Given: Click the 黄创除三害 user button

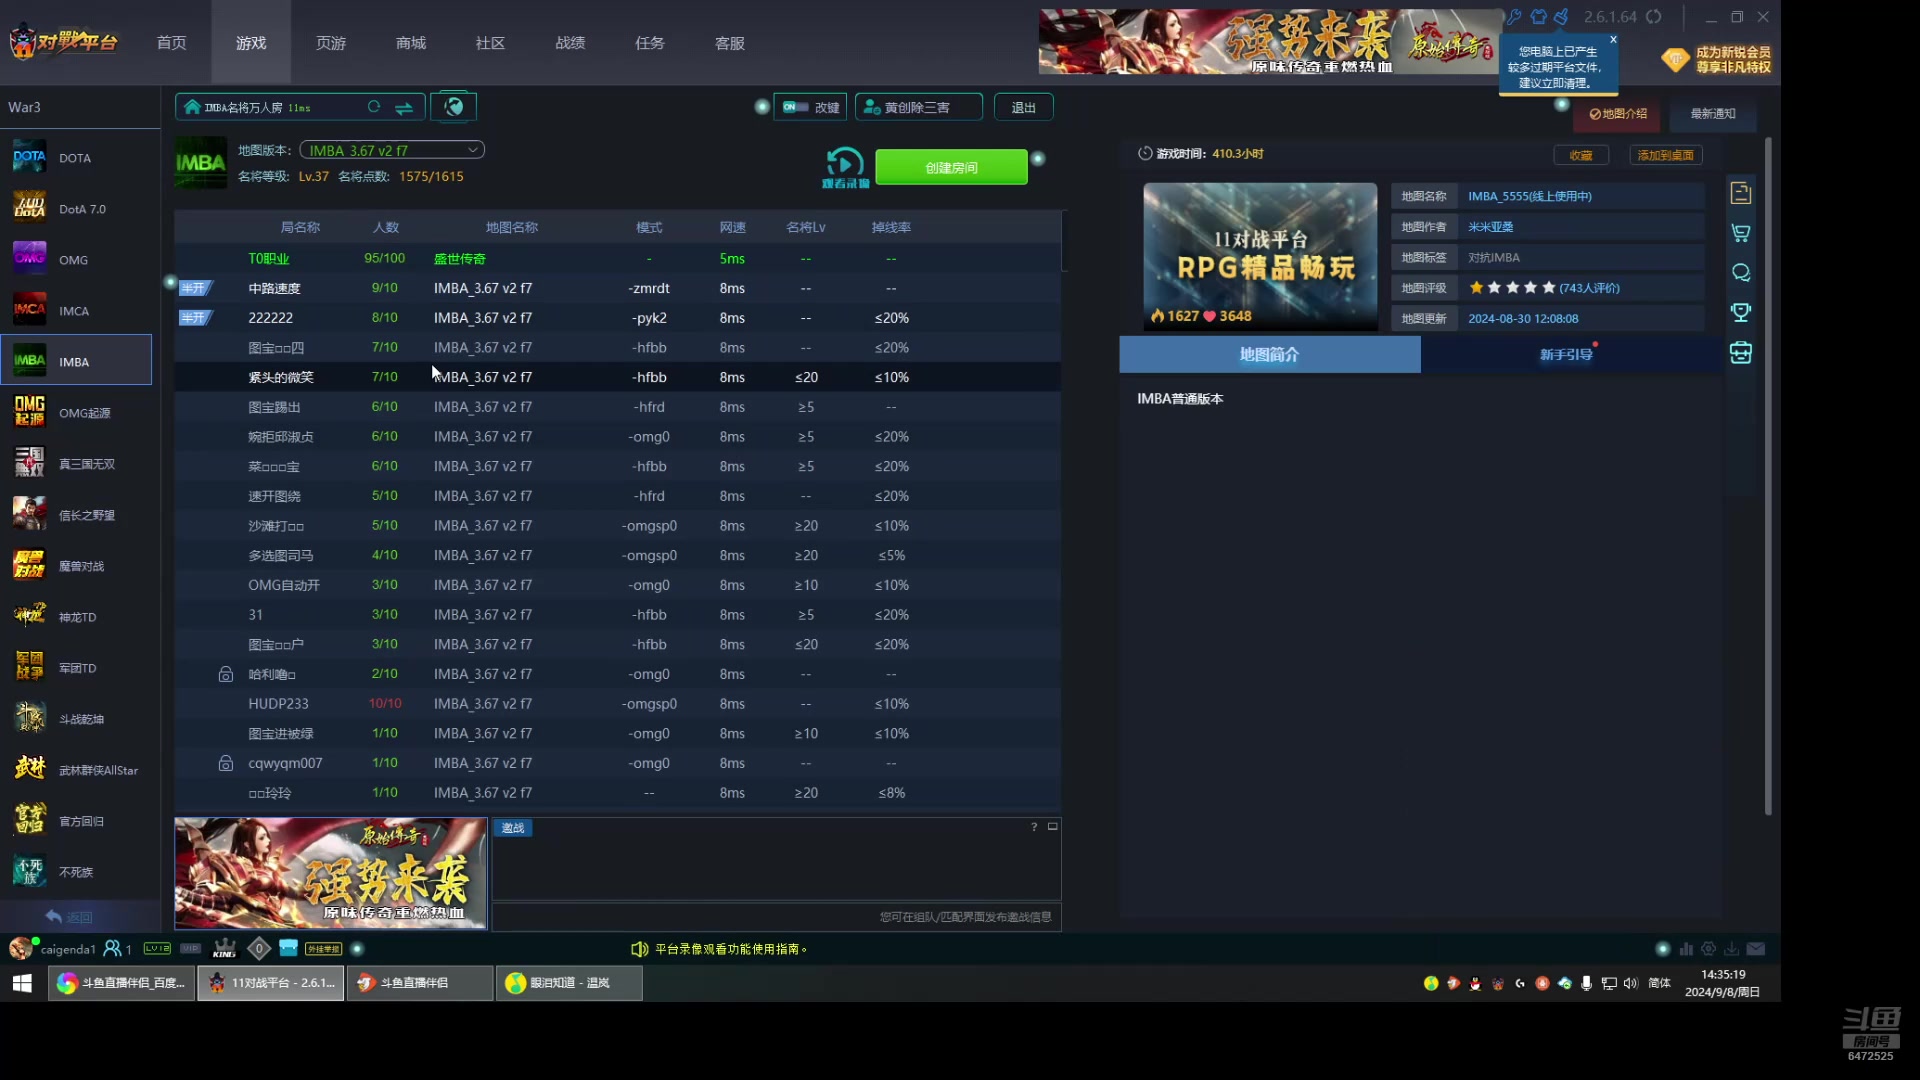Looking at the screenshot, I should (x=918, y=107).
